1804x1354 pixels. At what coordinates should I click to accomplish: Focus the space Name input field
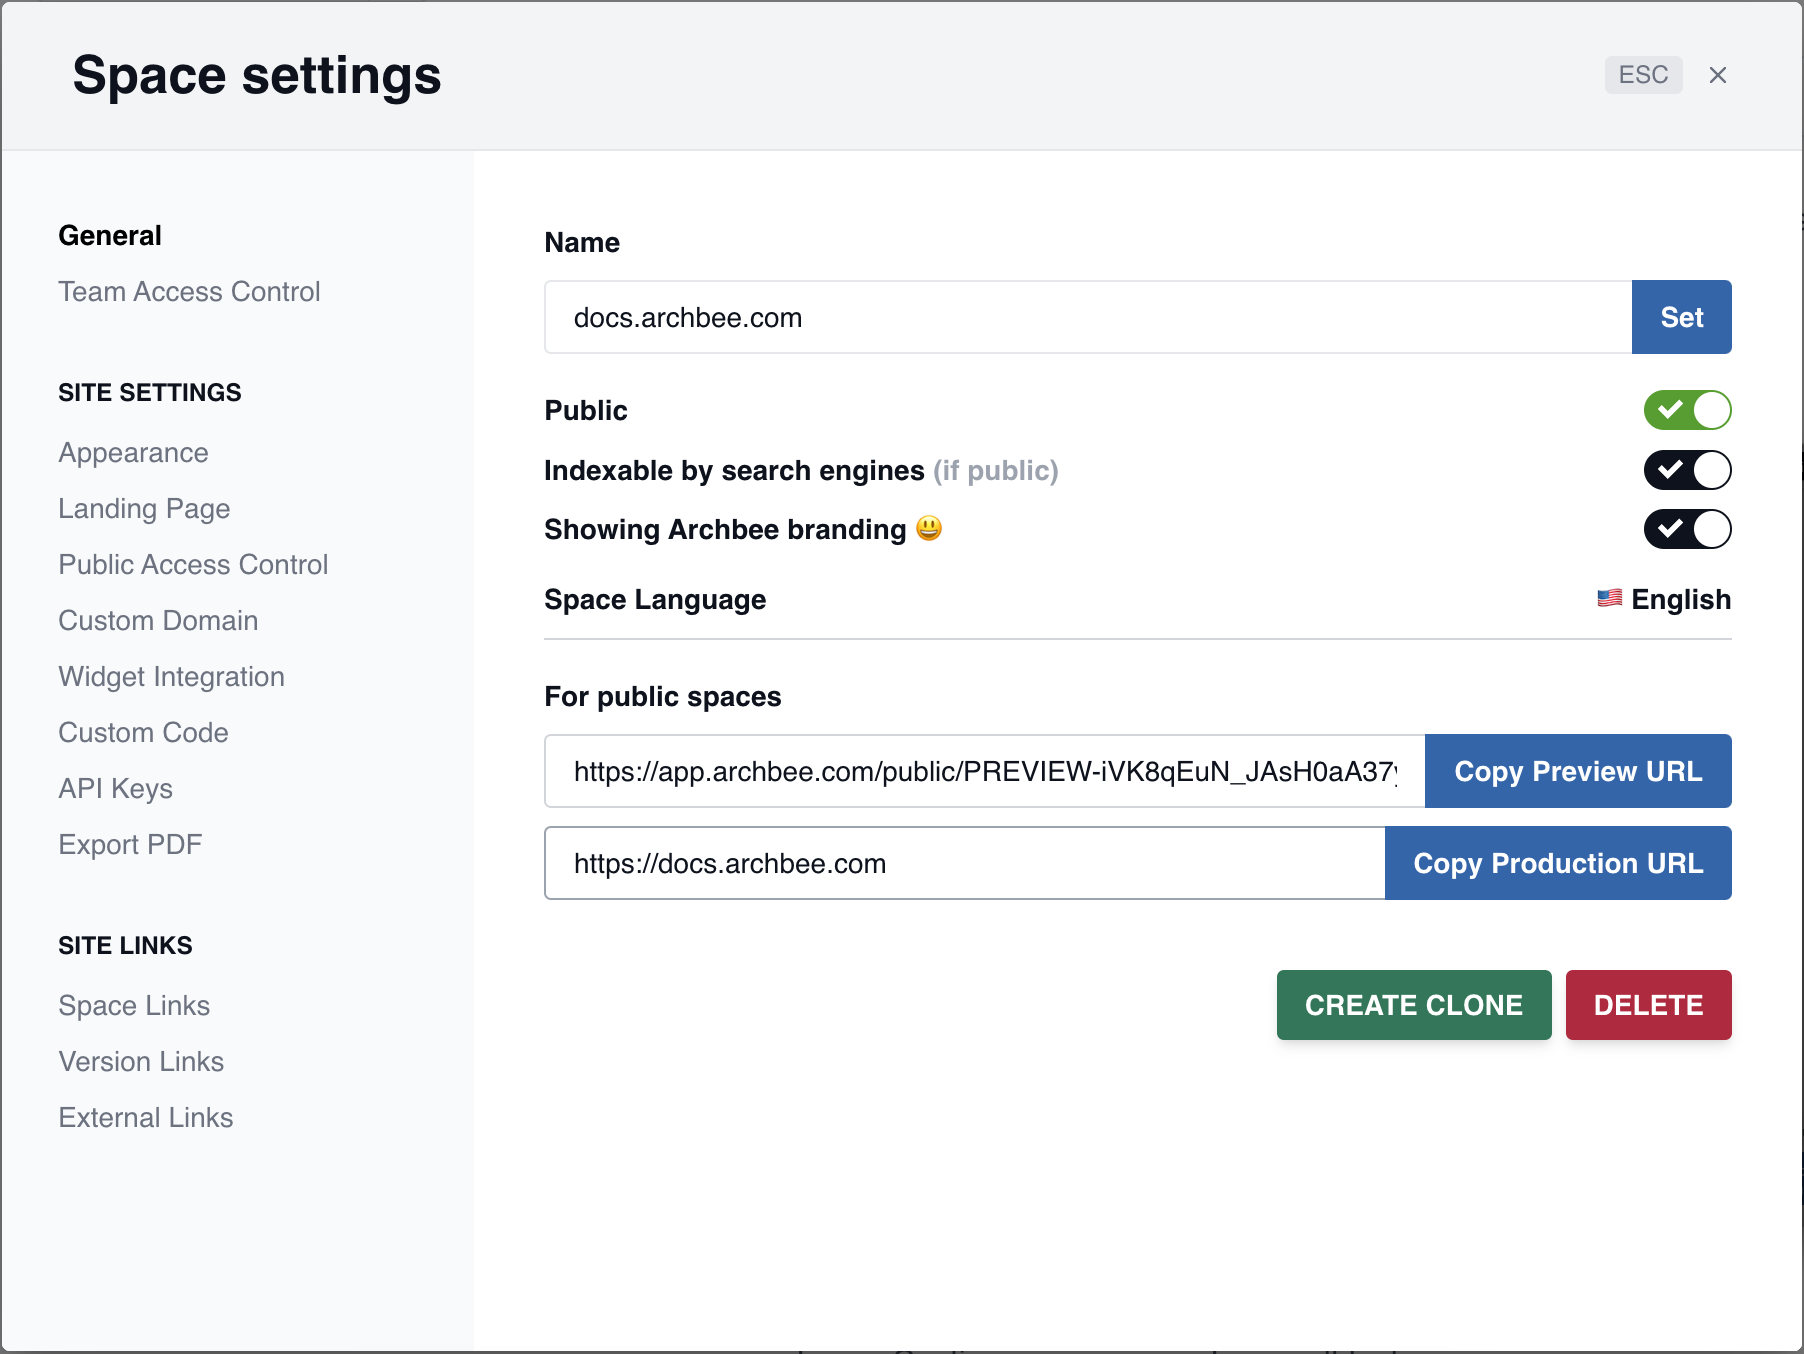click(1088, 317)
